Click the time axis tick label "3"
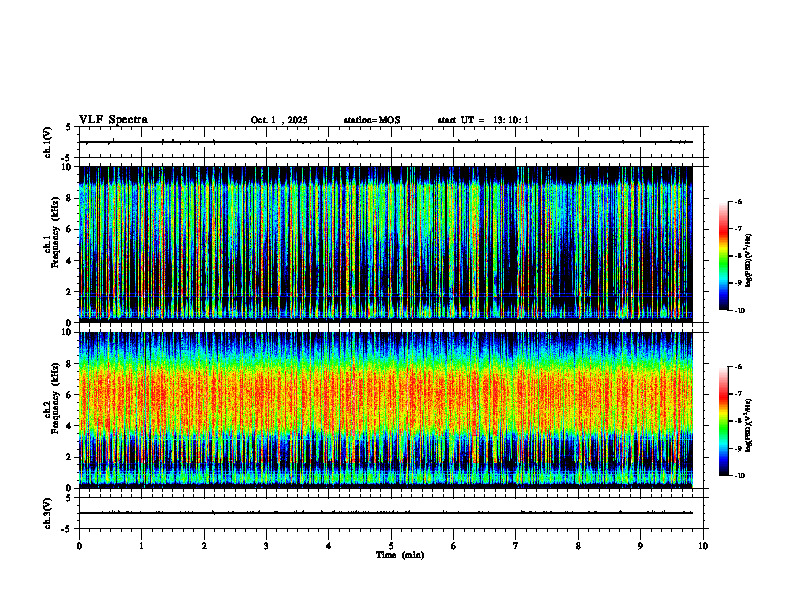 click(x=266, y=546)
